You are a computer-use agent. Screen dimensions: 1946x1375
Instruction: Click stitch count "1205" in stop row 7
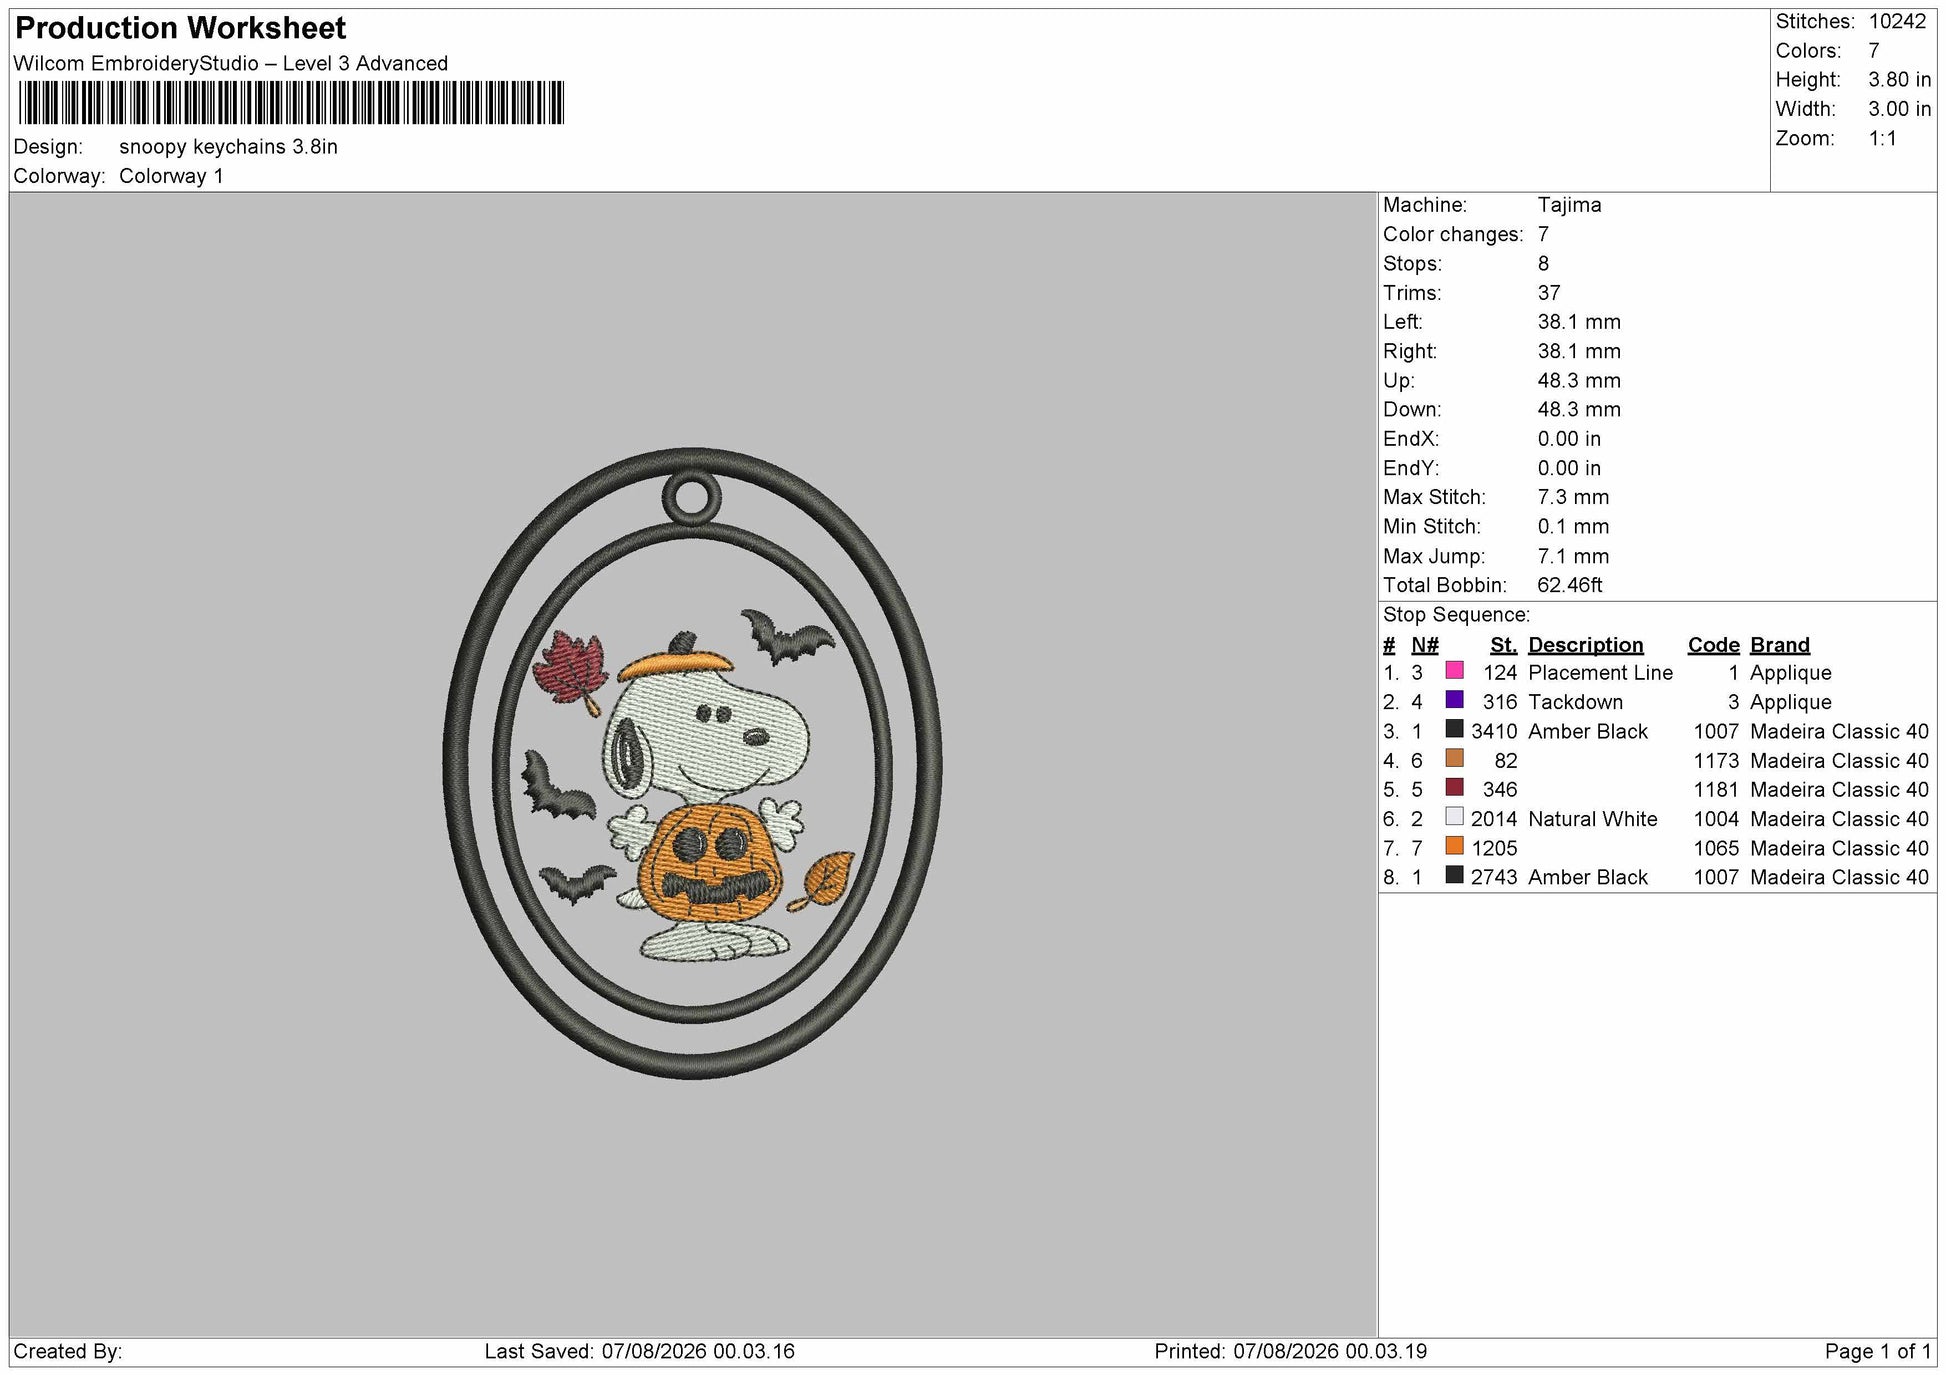click(x=1494, y=849)
